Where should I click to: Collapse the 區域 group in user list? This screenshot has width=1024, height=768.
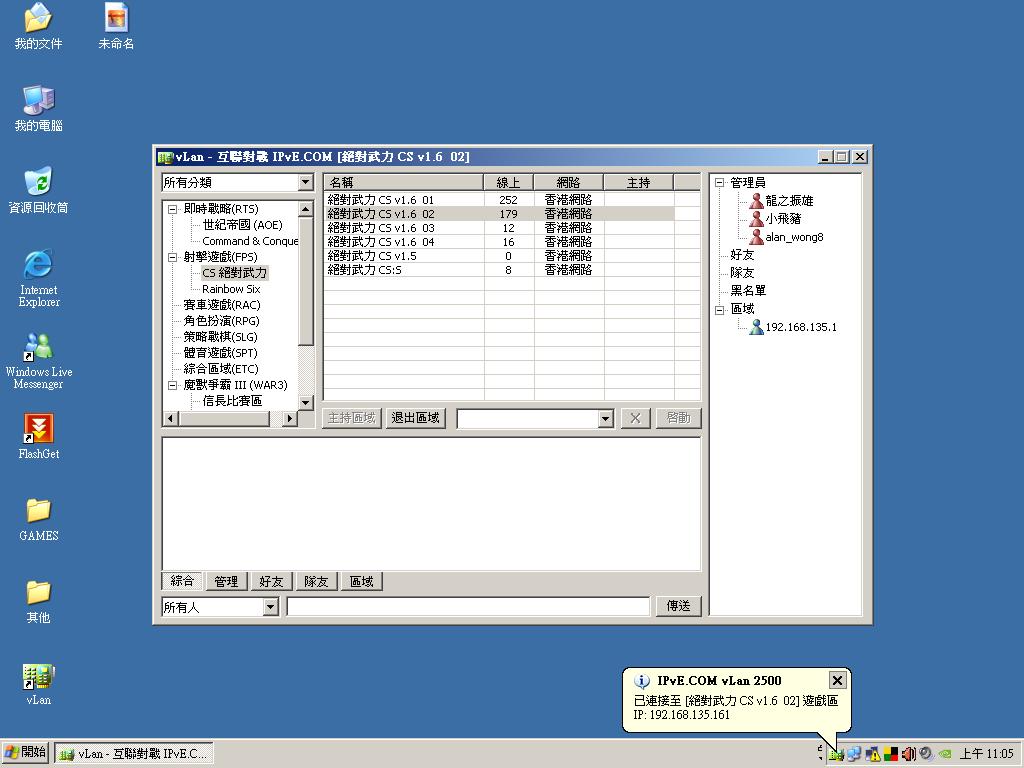[x=720, y=310]
